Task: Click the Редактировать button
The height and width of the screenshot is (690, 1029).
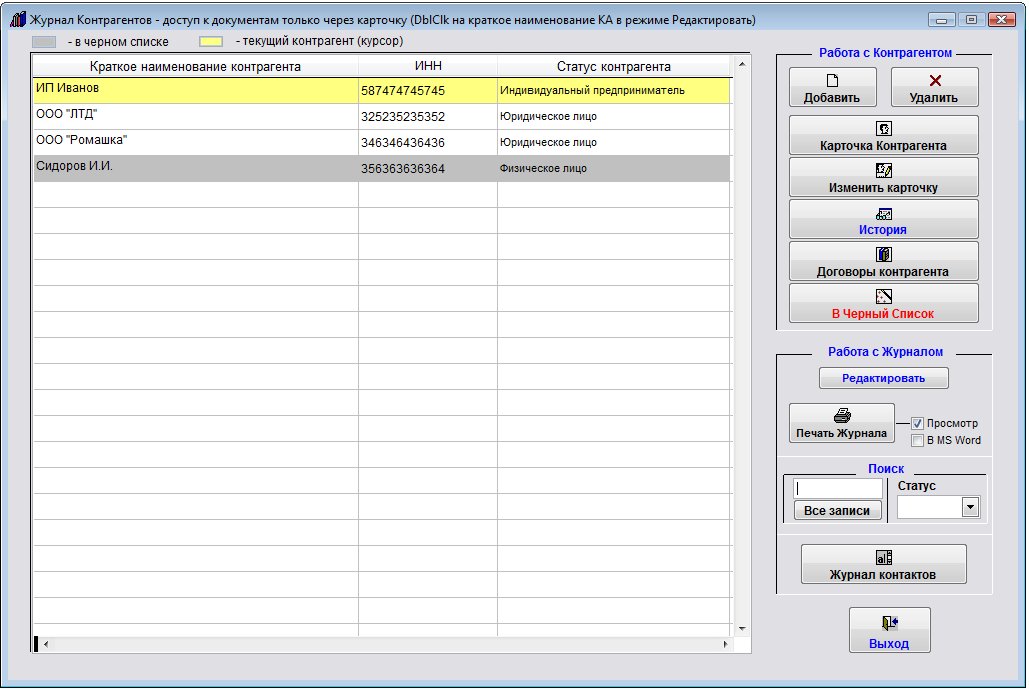Action: click(883, 378)
